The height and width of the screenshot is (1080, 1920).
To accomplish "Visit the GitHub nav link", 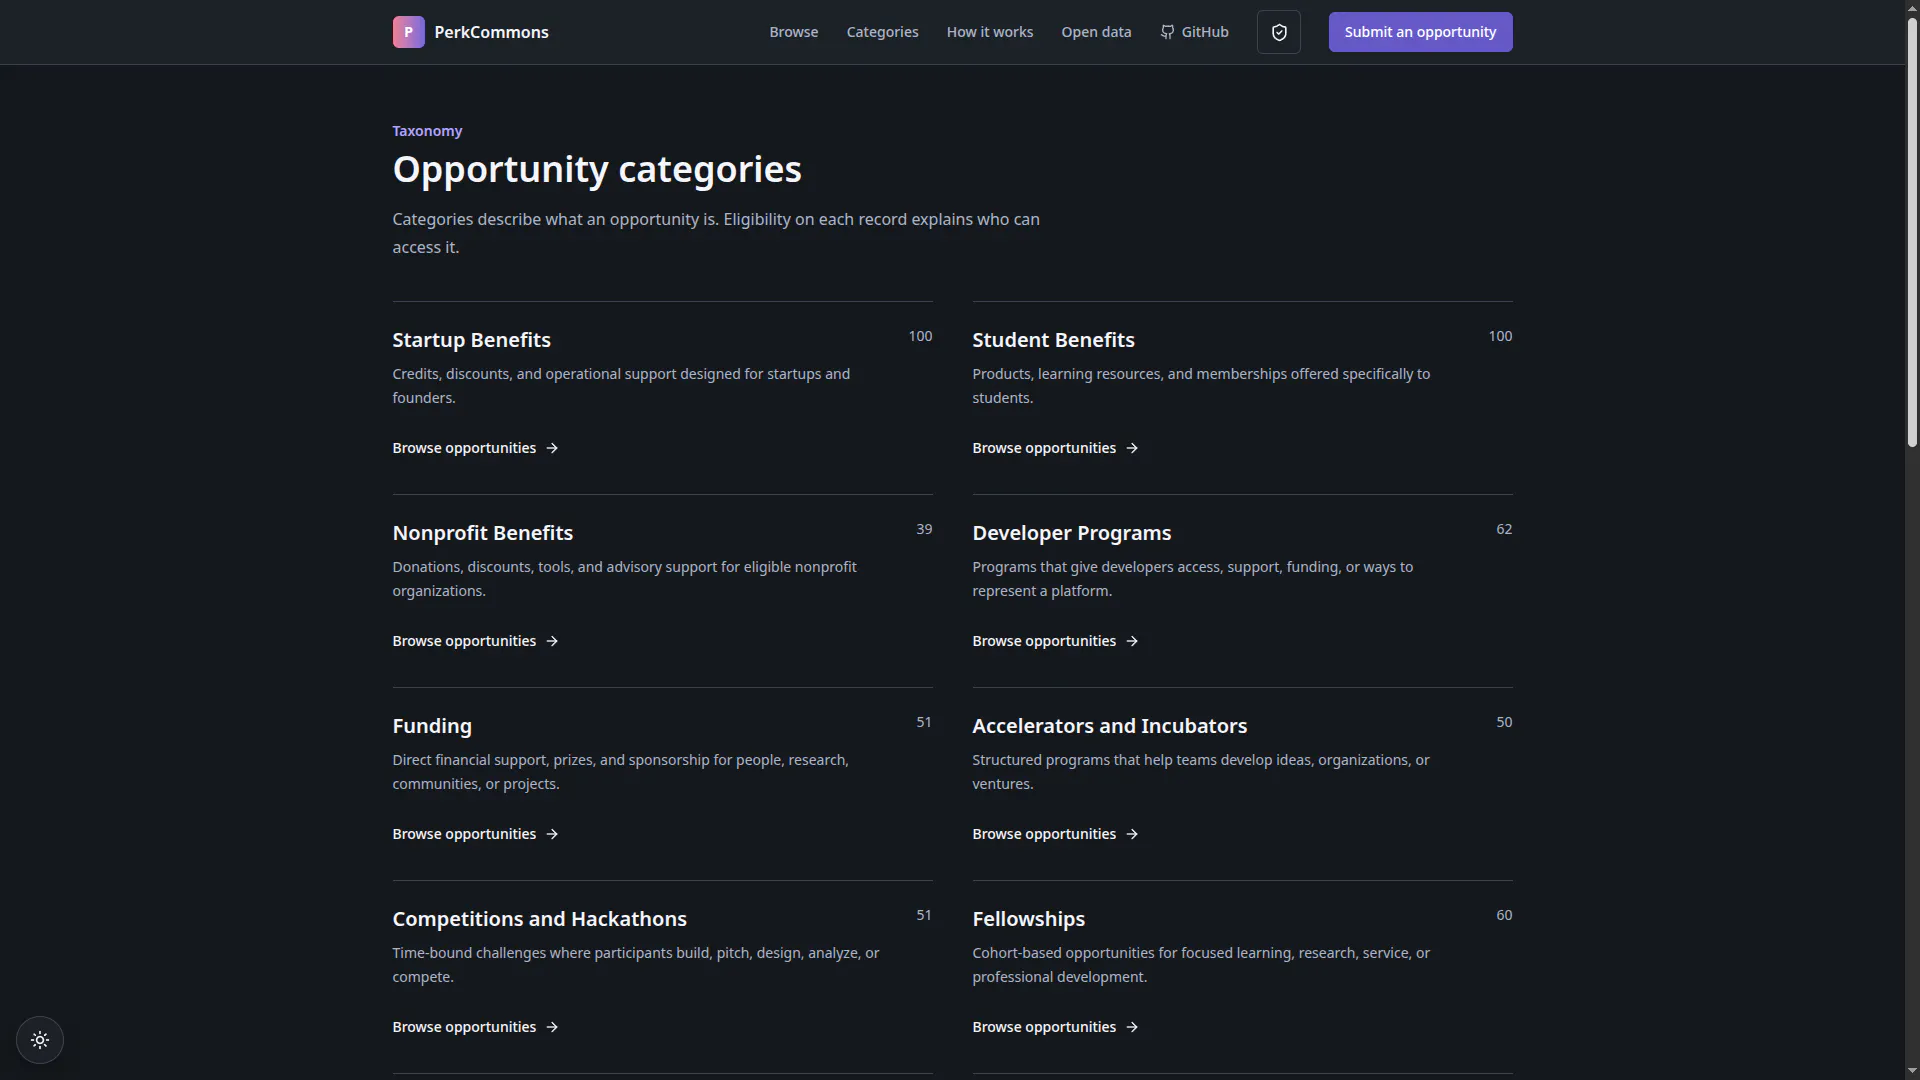I will click(1194, 32).
